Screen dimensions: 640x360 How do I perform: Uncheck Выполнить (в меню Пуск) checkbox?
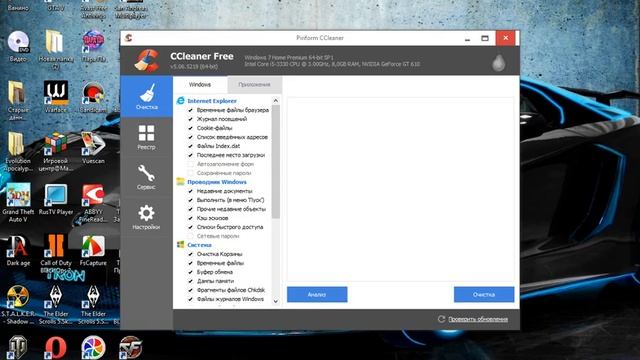(191, 200)
